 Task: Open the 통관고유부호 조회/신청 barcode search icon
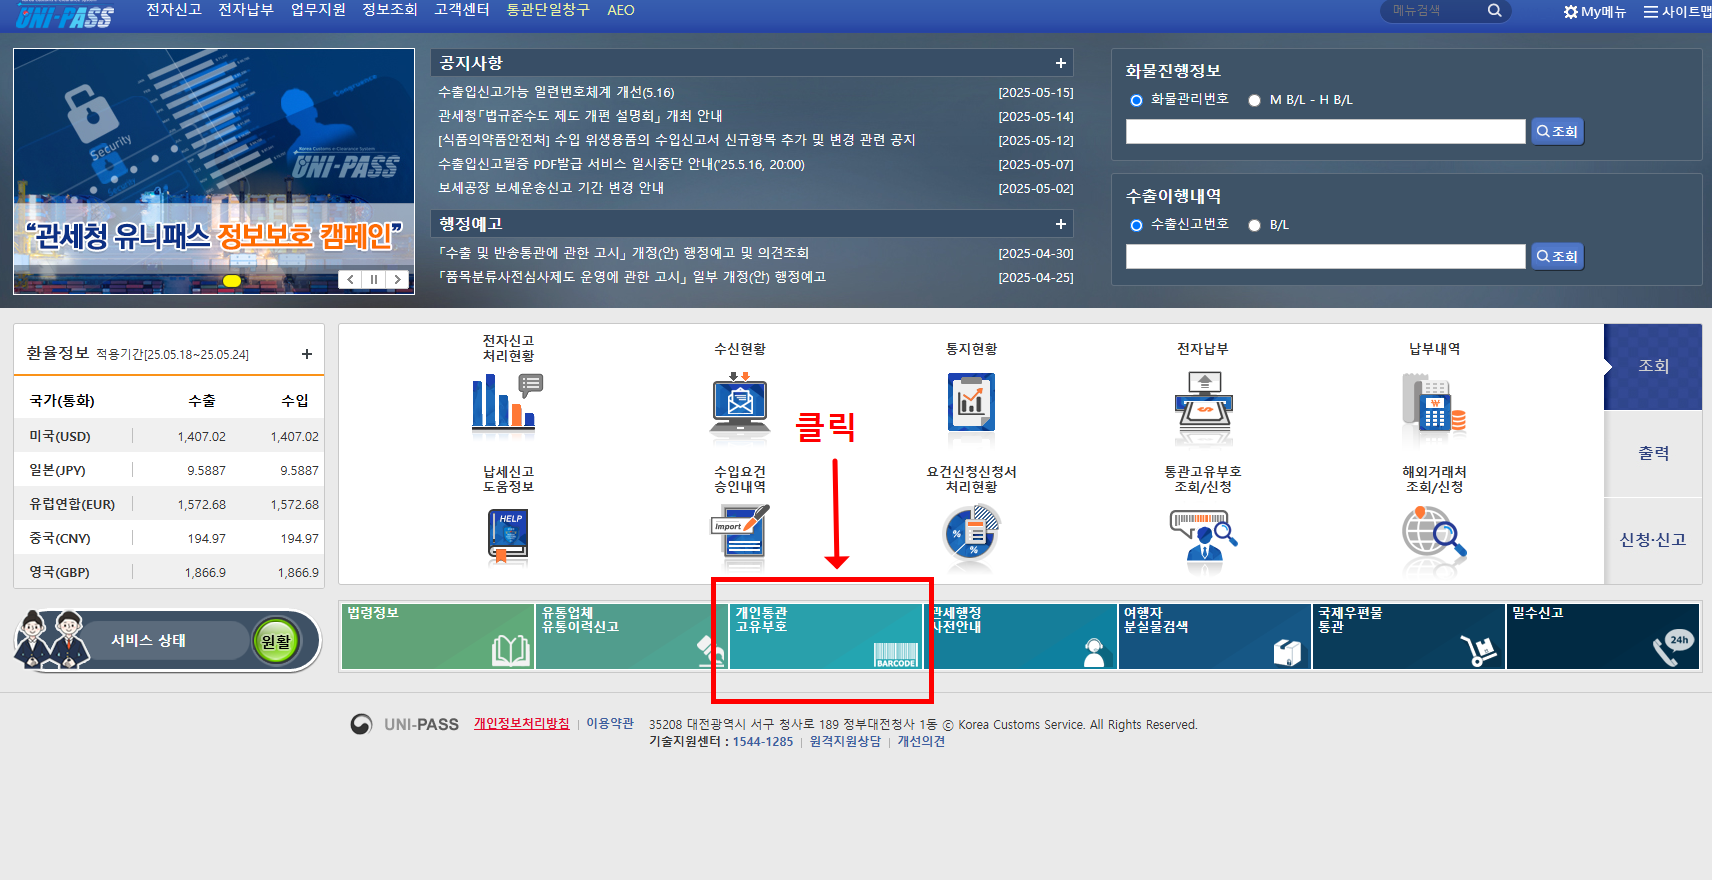coord(1203,537)
